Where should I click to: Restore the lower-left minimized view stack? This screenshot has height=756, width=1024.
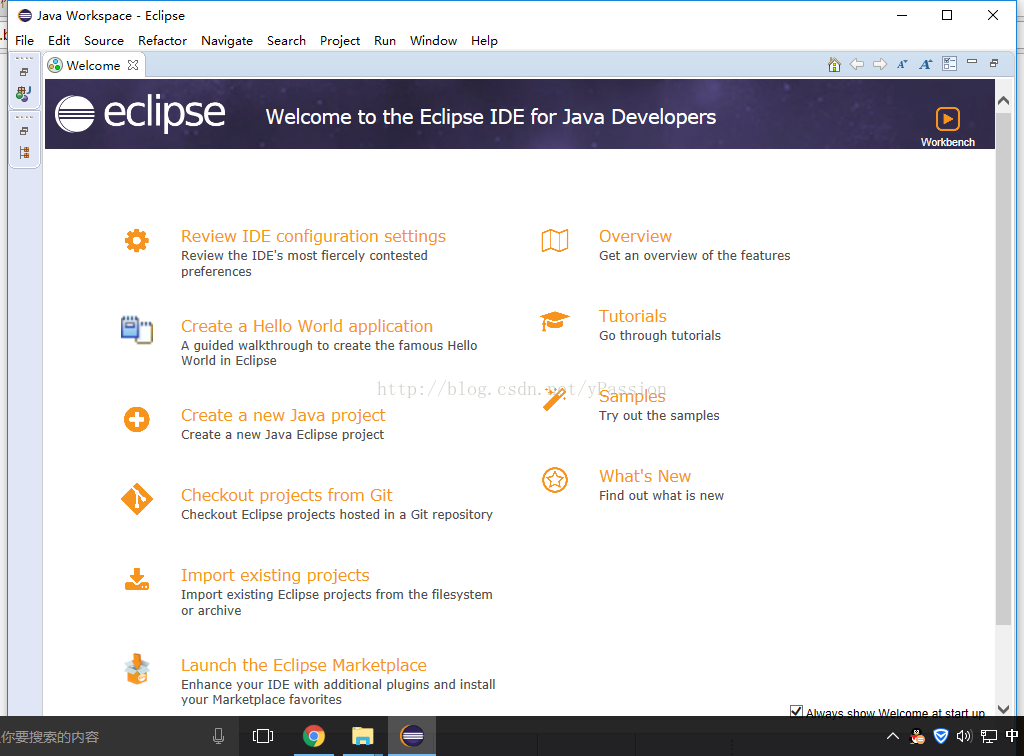click(24, 131)
